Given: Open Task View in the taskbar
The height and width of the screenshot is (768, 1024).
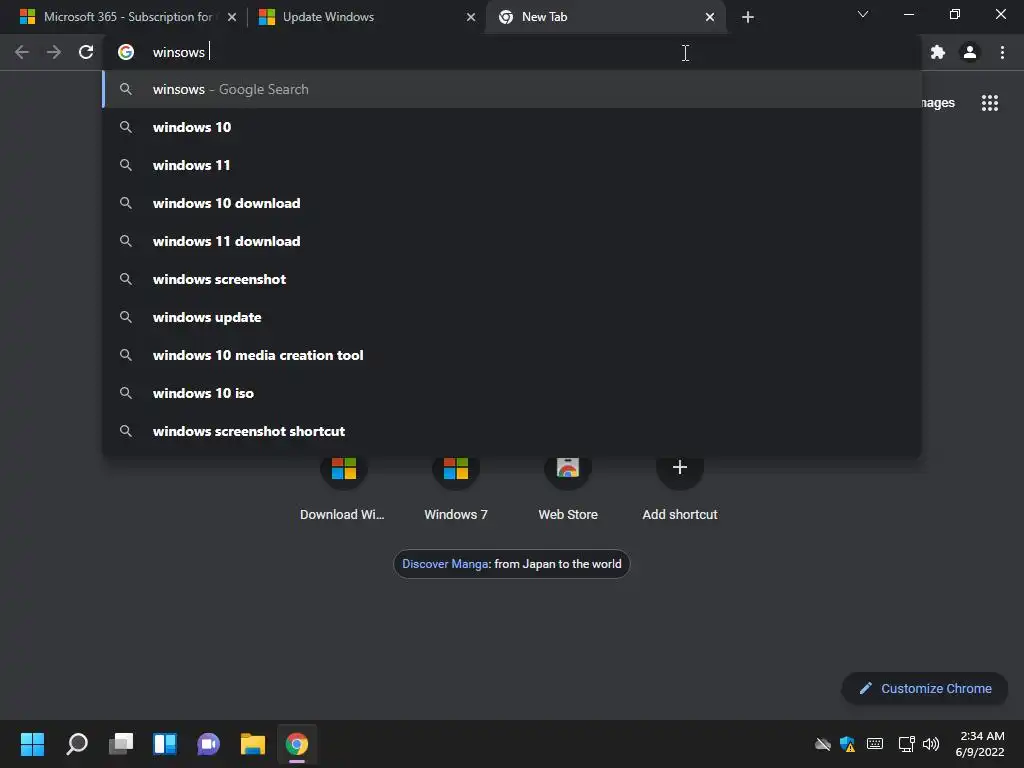Looking at the screenshot, I should pos(121,744).
